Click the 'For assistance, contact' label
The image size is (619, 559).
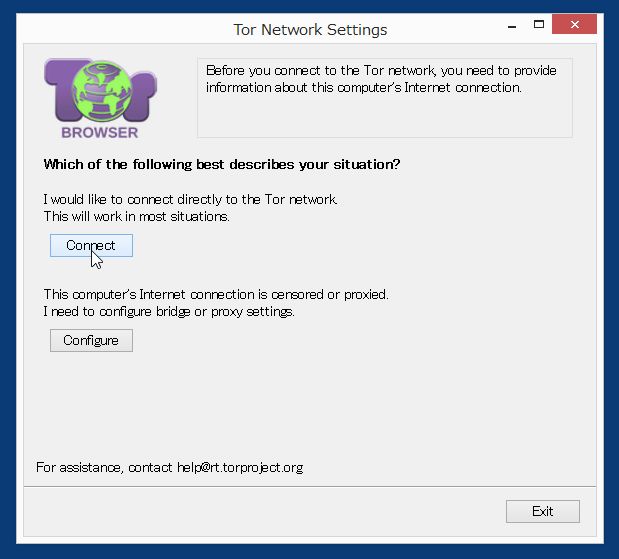click(x=104, y=467)
